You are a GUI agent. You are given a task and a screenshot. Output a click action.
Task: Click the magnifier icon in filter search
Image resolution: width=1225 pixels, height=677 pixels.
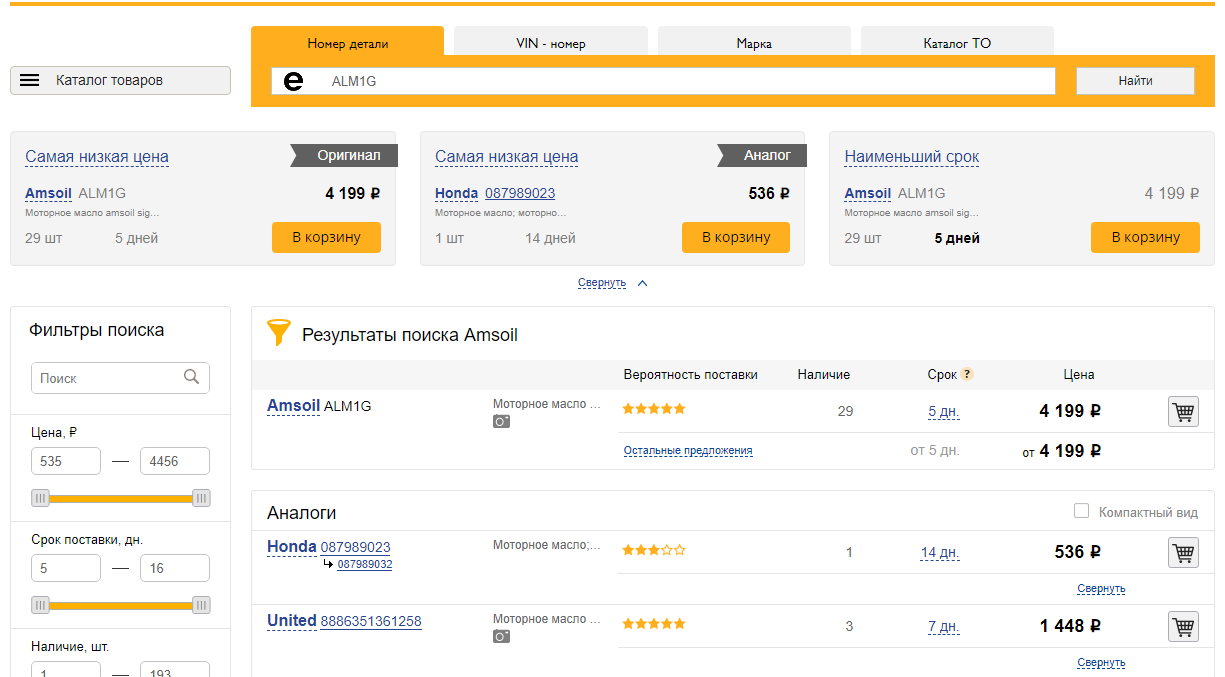tap(192, 377)
